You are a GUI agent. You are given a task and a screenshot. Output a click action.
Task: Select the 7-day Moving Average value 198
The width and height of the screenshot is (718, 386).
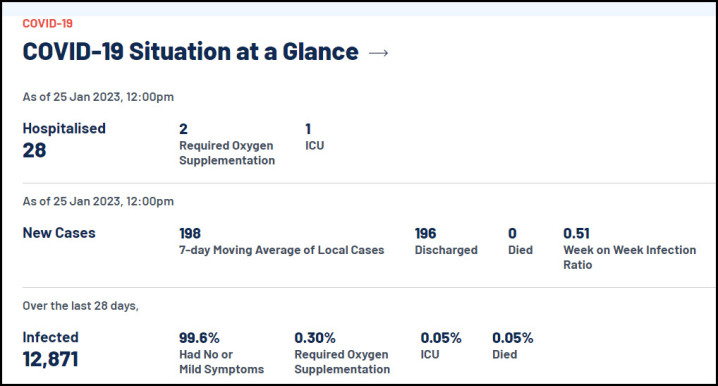point(190,233)
